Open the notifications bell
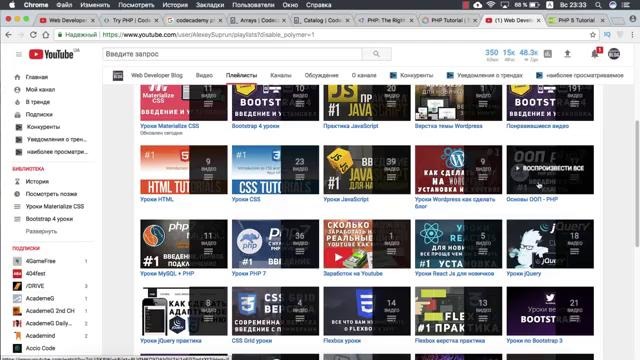This screenshot has width=640, height=360. point(595,54)
